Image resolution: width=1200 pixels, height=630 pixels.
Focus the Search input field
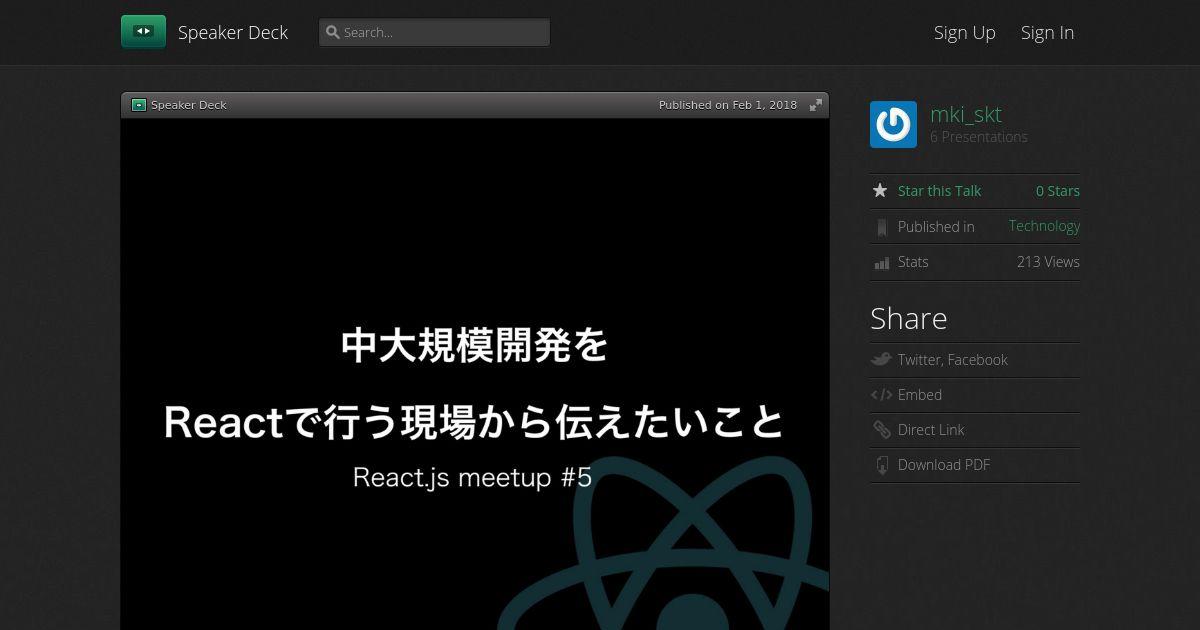[x=434, y=32]
